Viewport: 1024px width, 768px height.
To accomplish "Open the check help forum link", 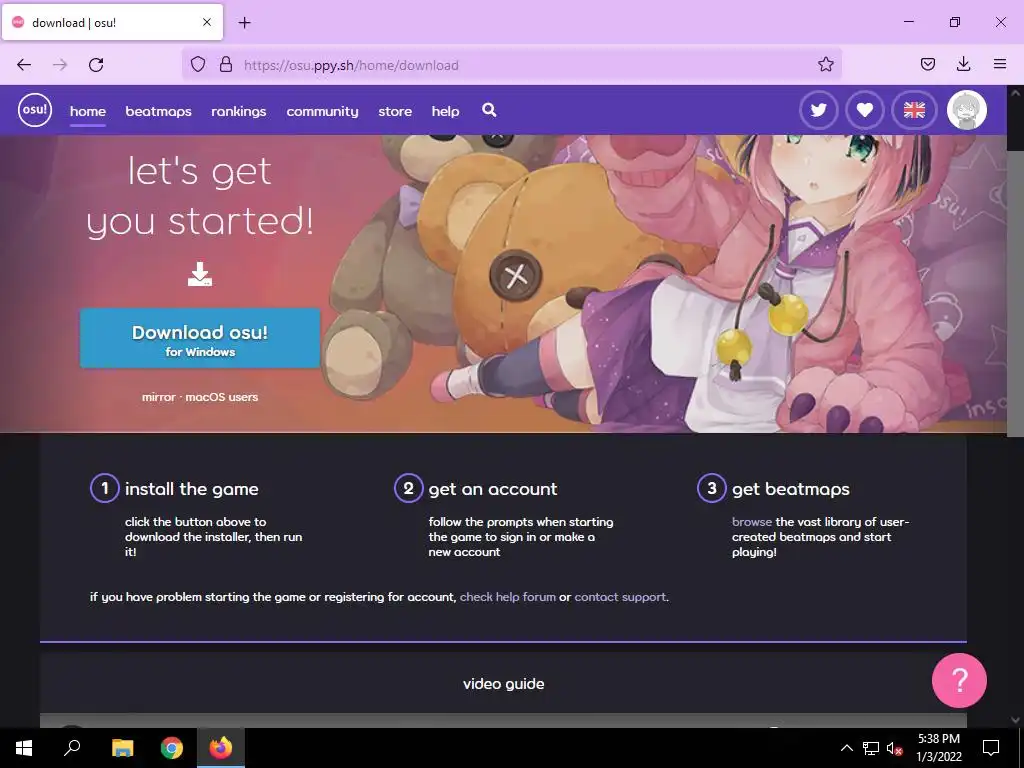I will [507, 597].
